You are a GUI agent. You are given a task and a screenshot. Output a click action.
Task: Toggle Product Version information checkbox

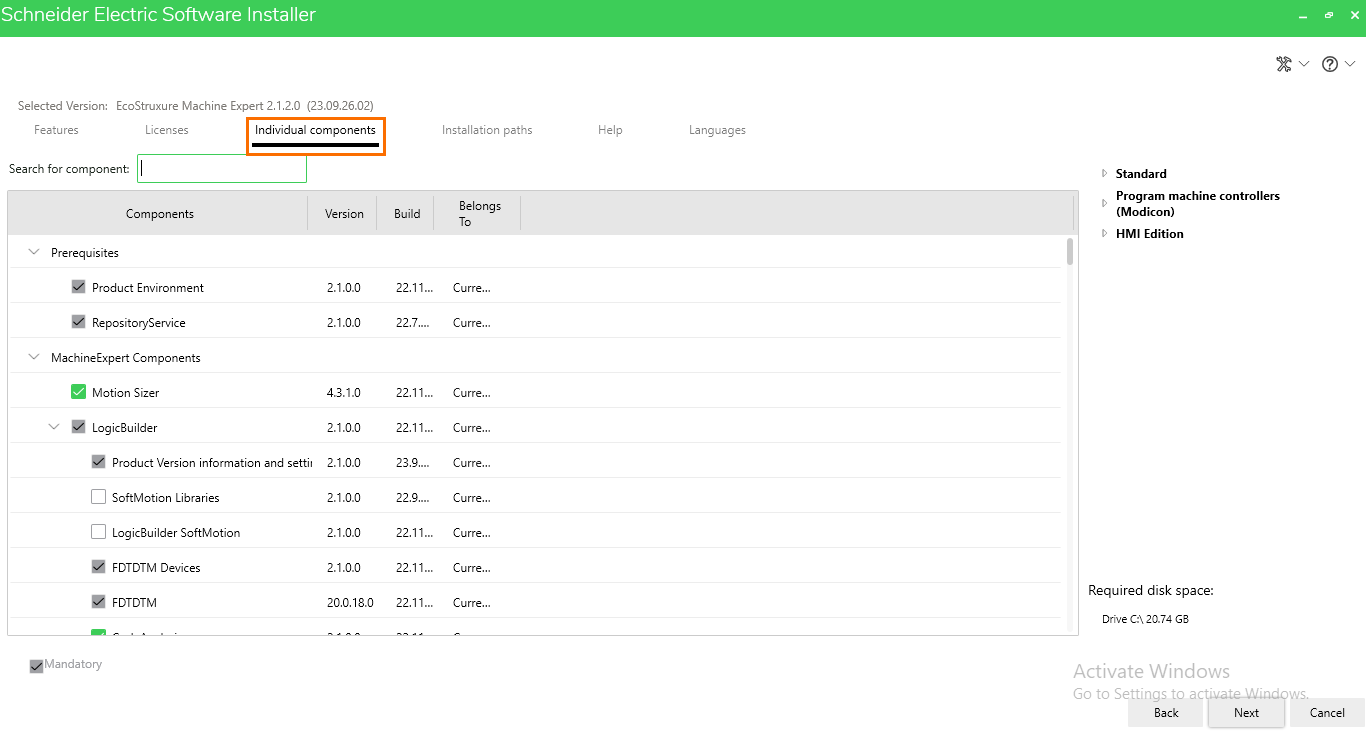coord(99,462)
